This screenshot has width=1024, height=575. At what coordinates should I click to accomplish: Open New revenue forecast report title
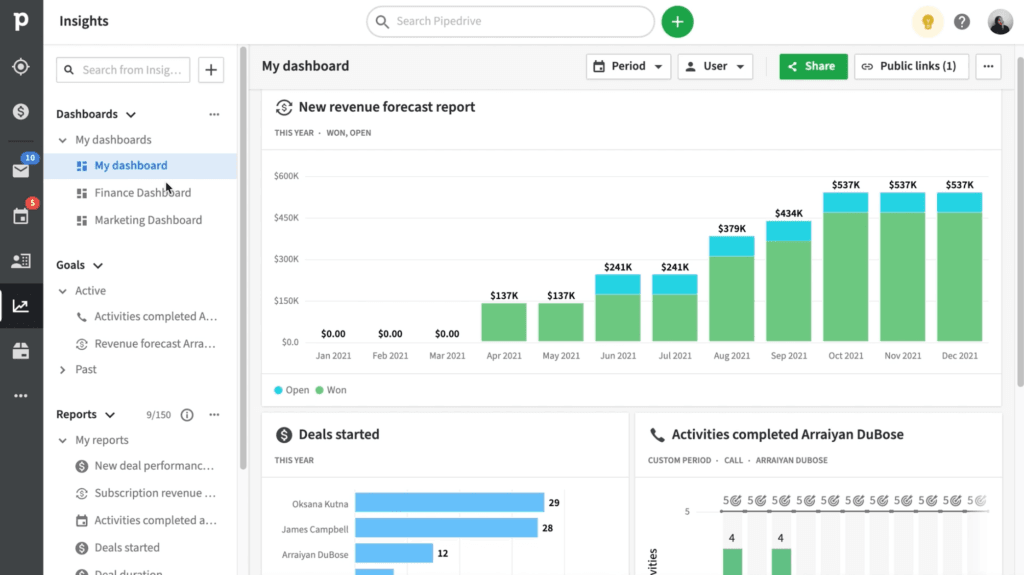387,107
